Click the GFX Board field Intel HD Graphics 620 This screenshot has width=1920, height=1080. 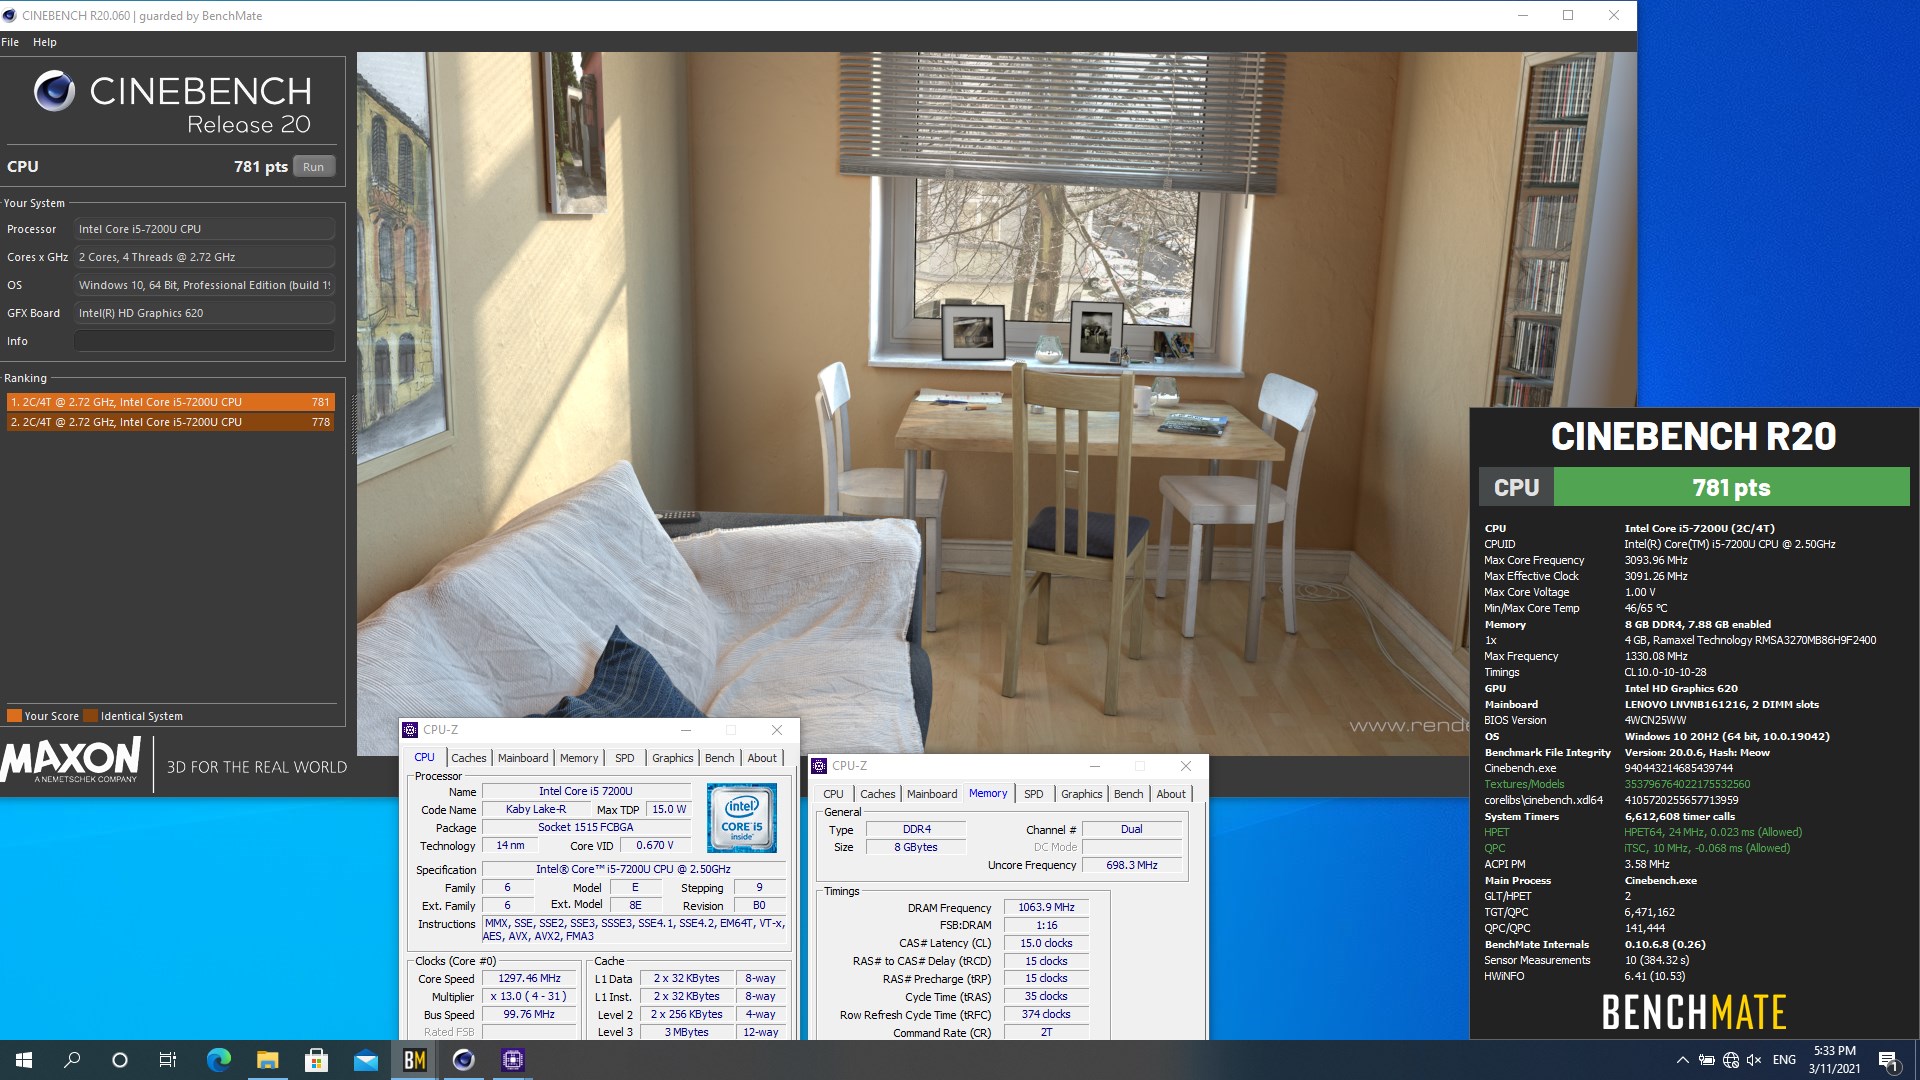point(204,313)
